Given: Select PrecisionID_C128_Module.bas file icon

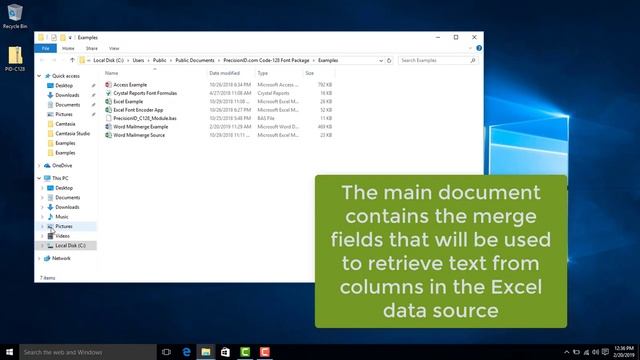Looking at the screenshot, I should (108, 118).
